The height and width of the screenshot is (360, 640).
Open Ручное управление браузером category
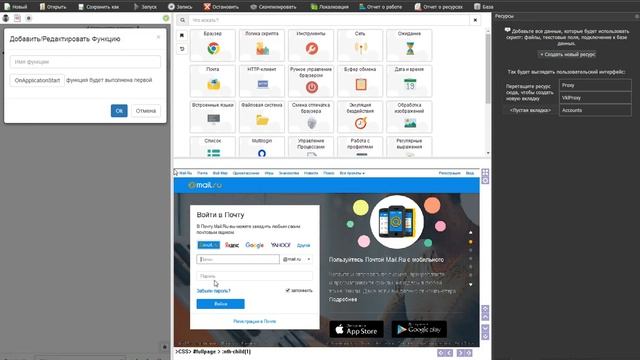311,81
